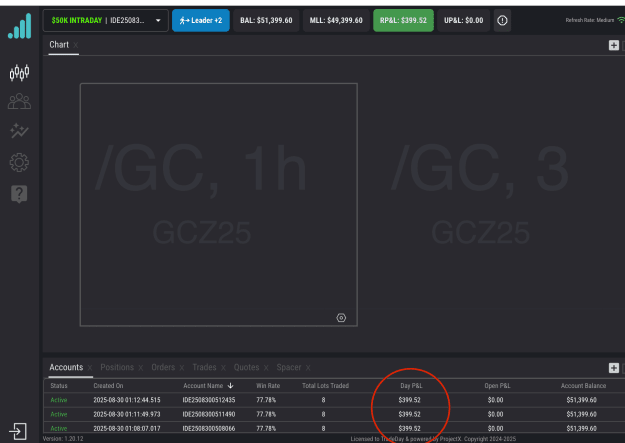Click the UP&L: $0.00 indicator
This screenshot has width=625, height=443.
coord(464,20)
